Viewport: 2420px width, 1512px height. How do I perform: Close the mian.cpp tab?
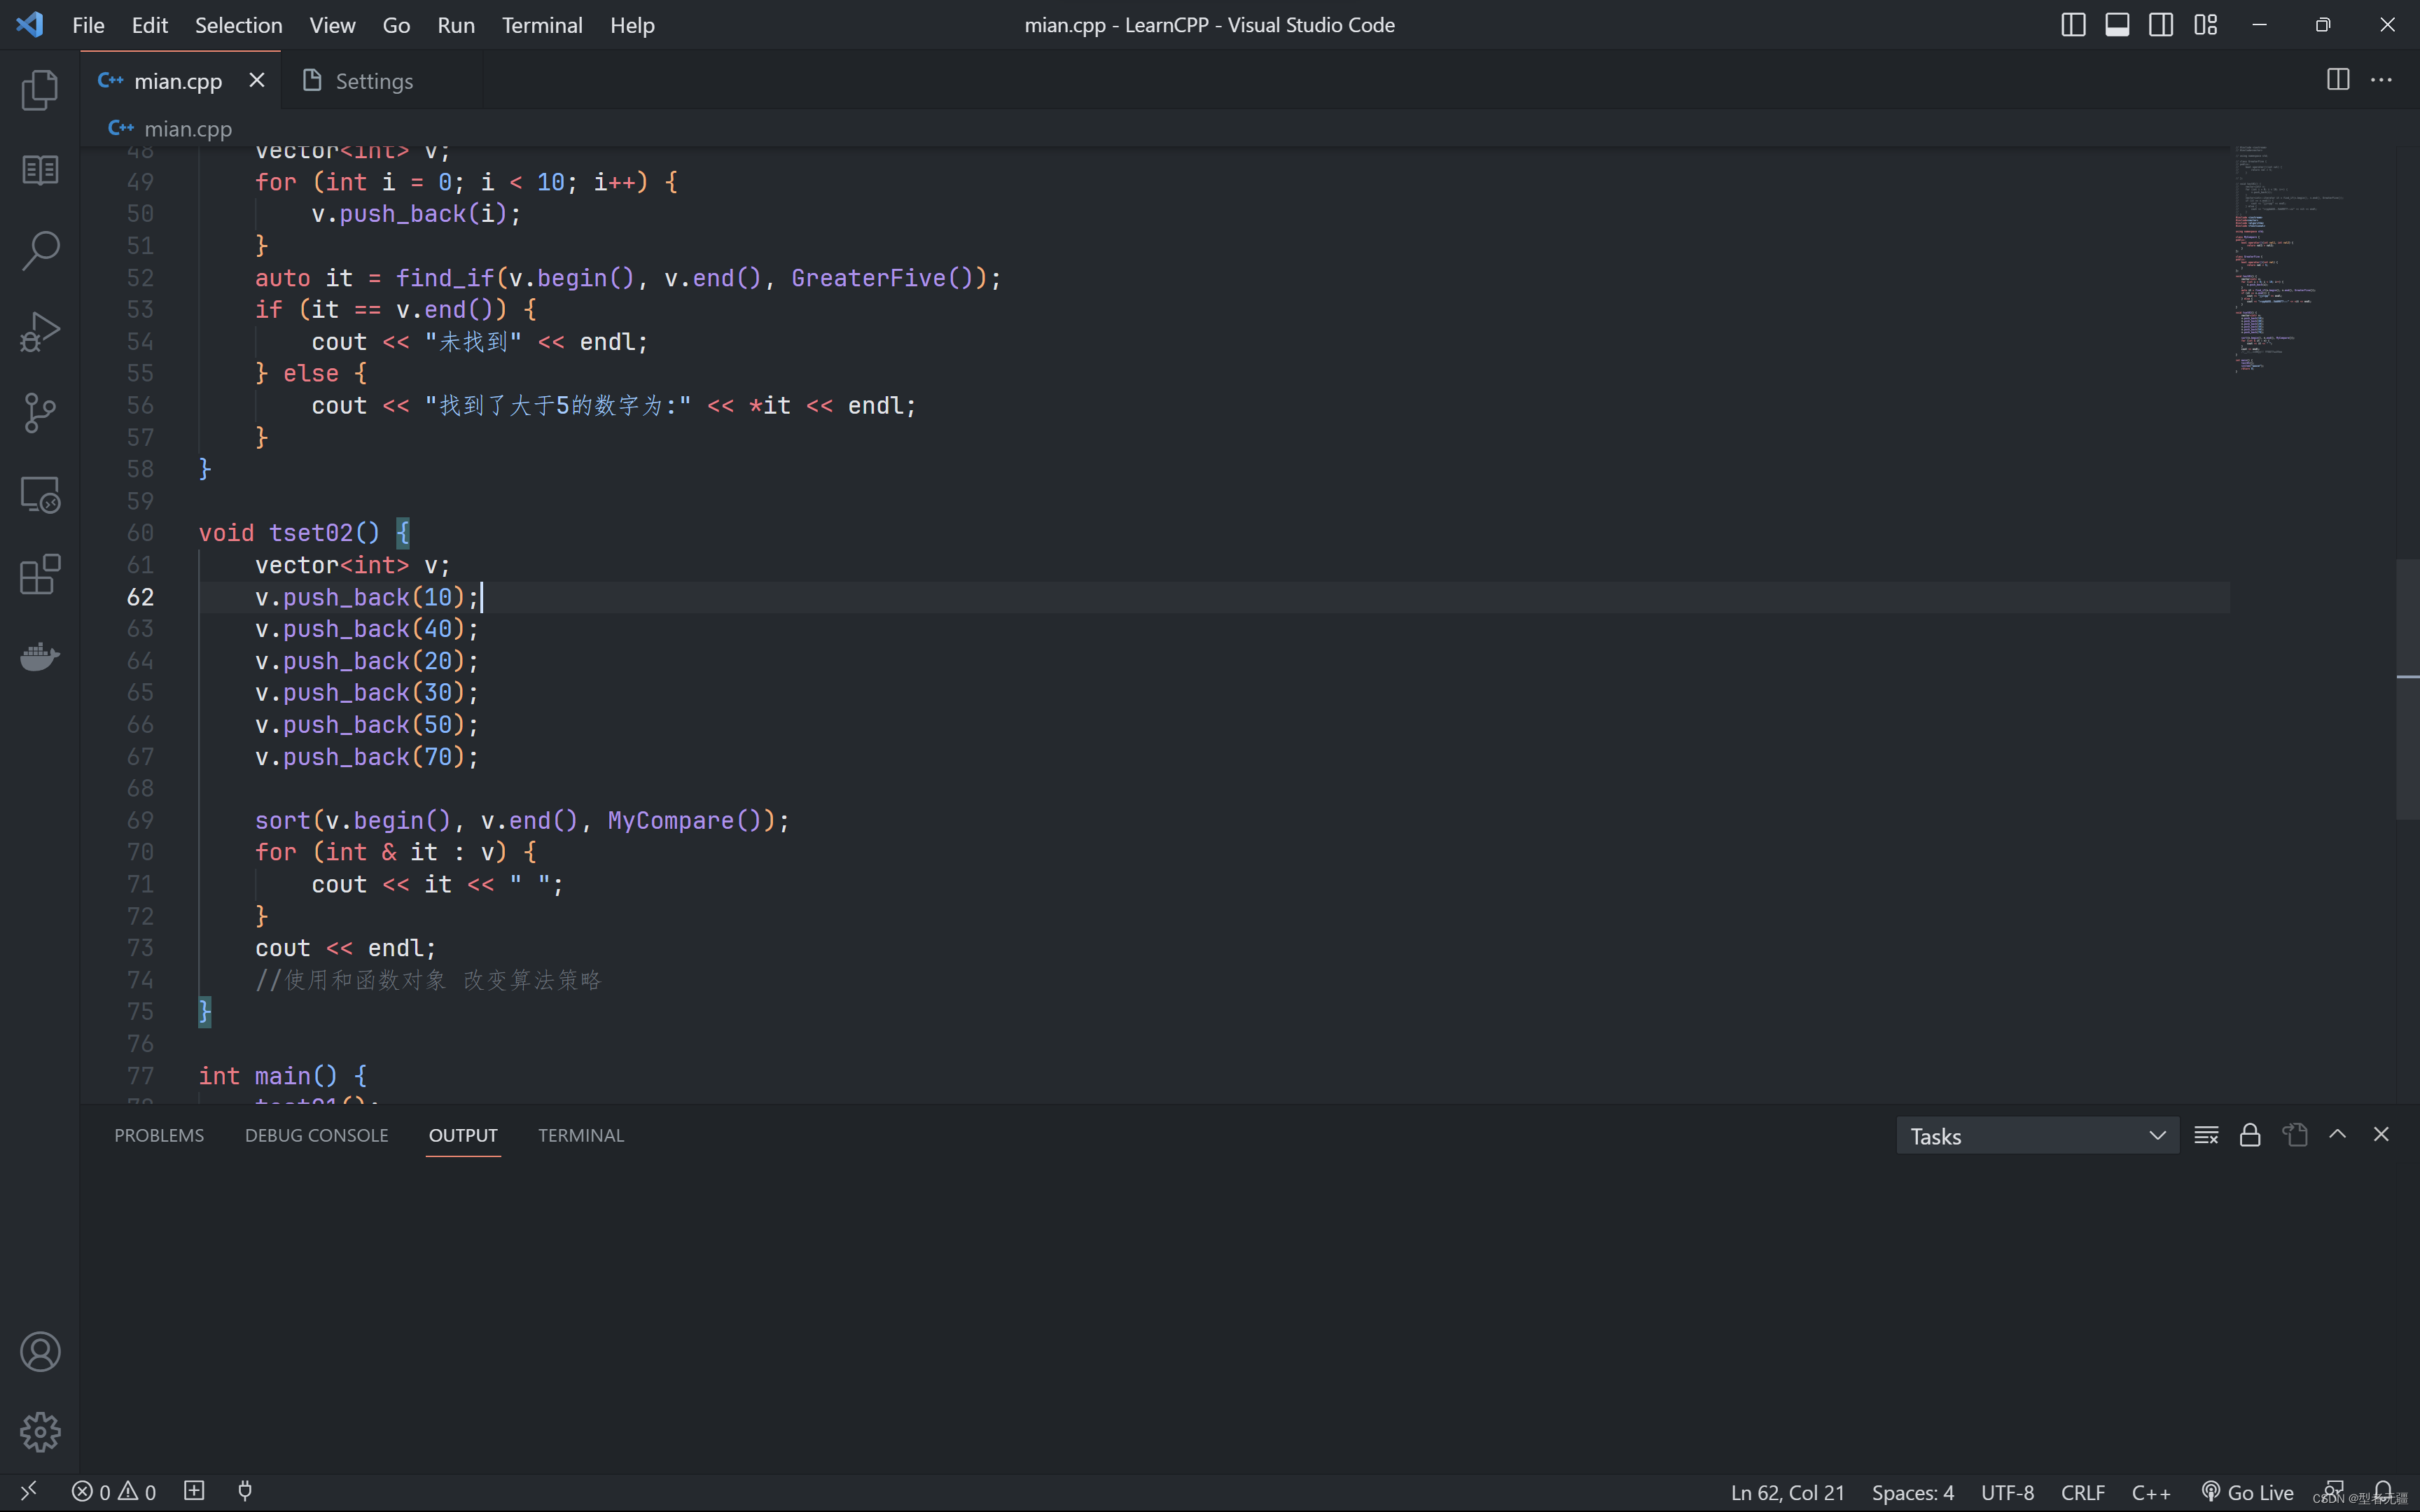tap(257, 80)
